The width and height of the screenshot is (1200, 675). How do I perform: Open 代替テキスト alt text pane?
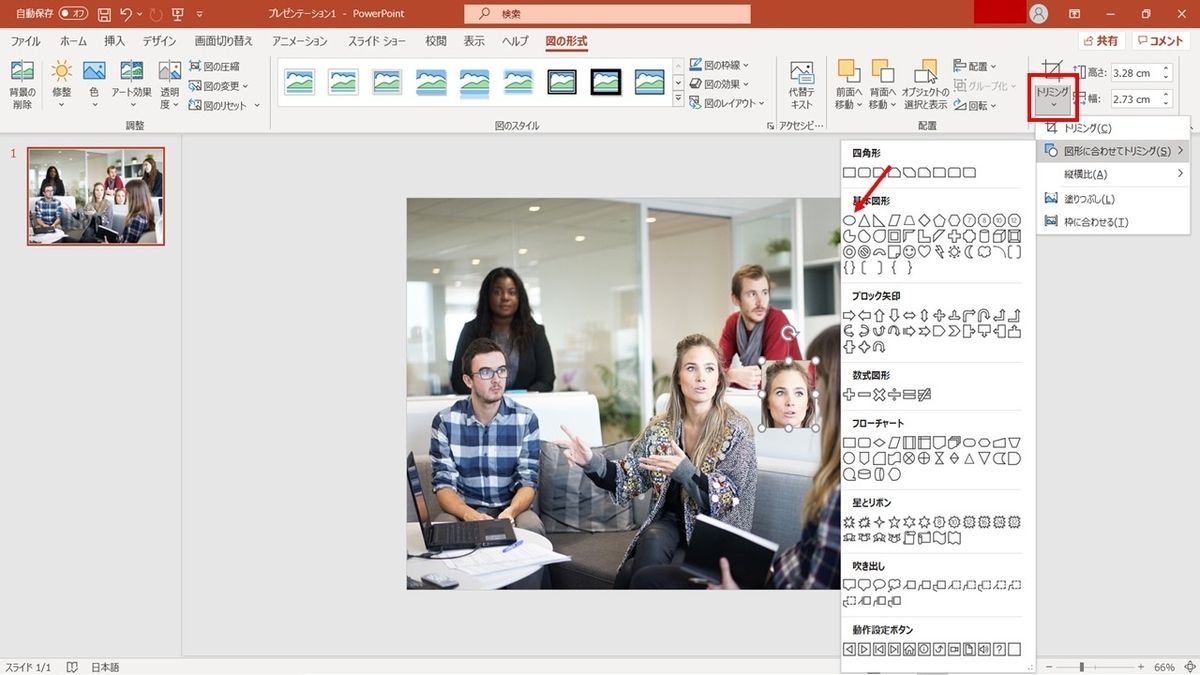click(x=802, y=85)
